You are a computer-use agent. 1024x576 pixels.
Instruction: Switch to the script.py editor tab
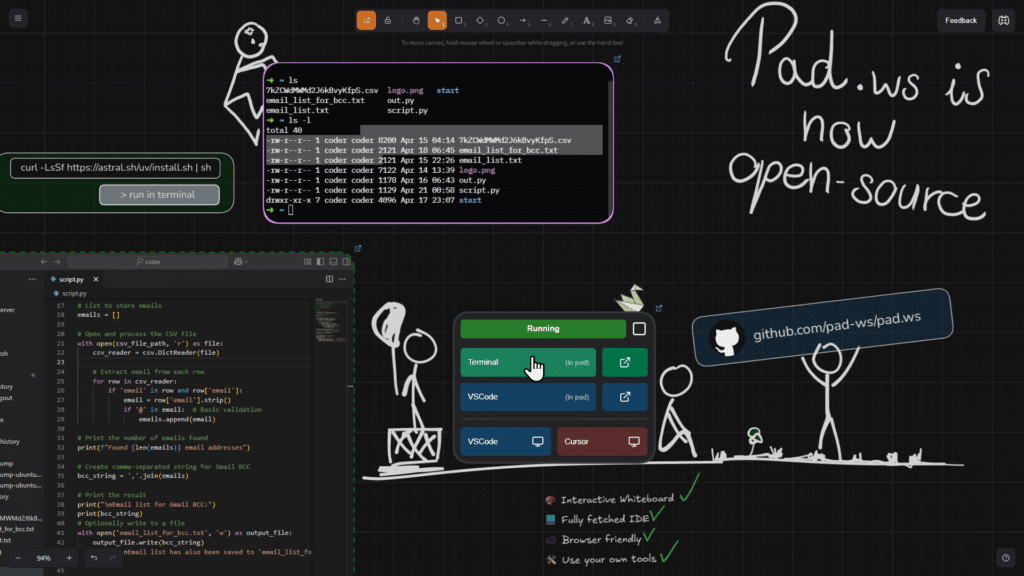point(72,279)
